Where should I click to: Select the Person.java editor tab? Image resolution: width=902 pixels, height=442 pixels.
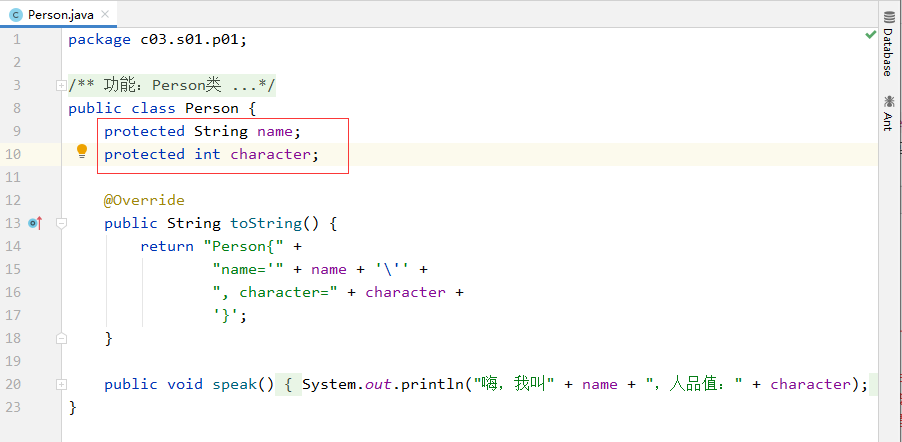point(59,14)
